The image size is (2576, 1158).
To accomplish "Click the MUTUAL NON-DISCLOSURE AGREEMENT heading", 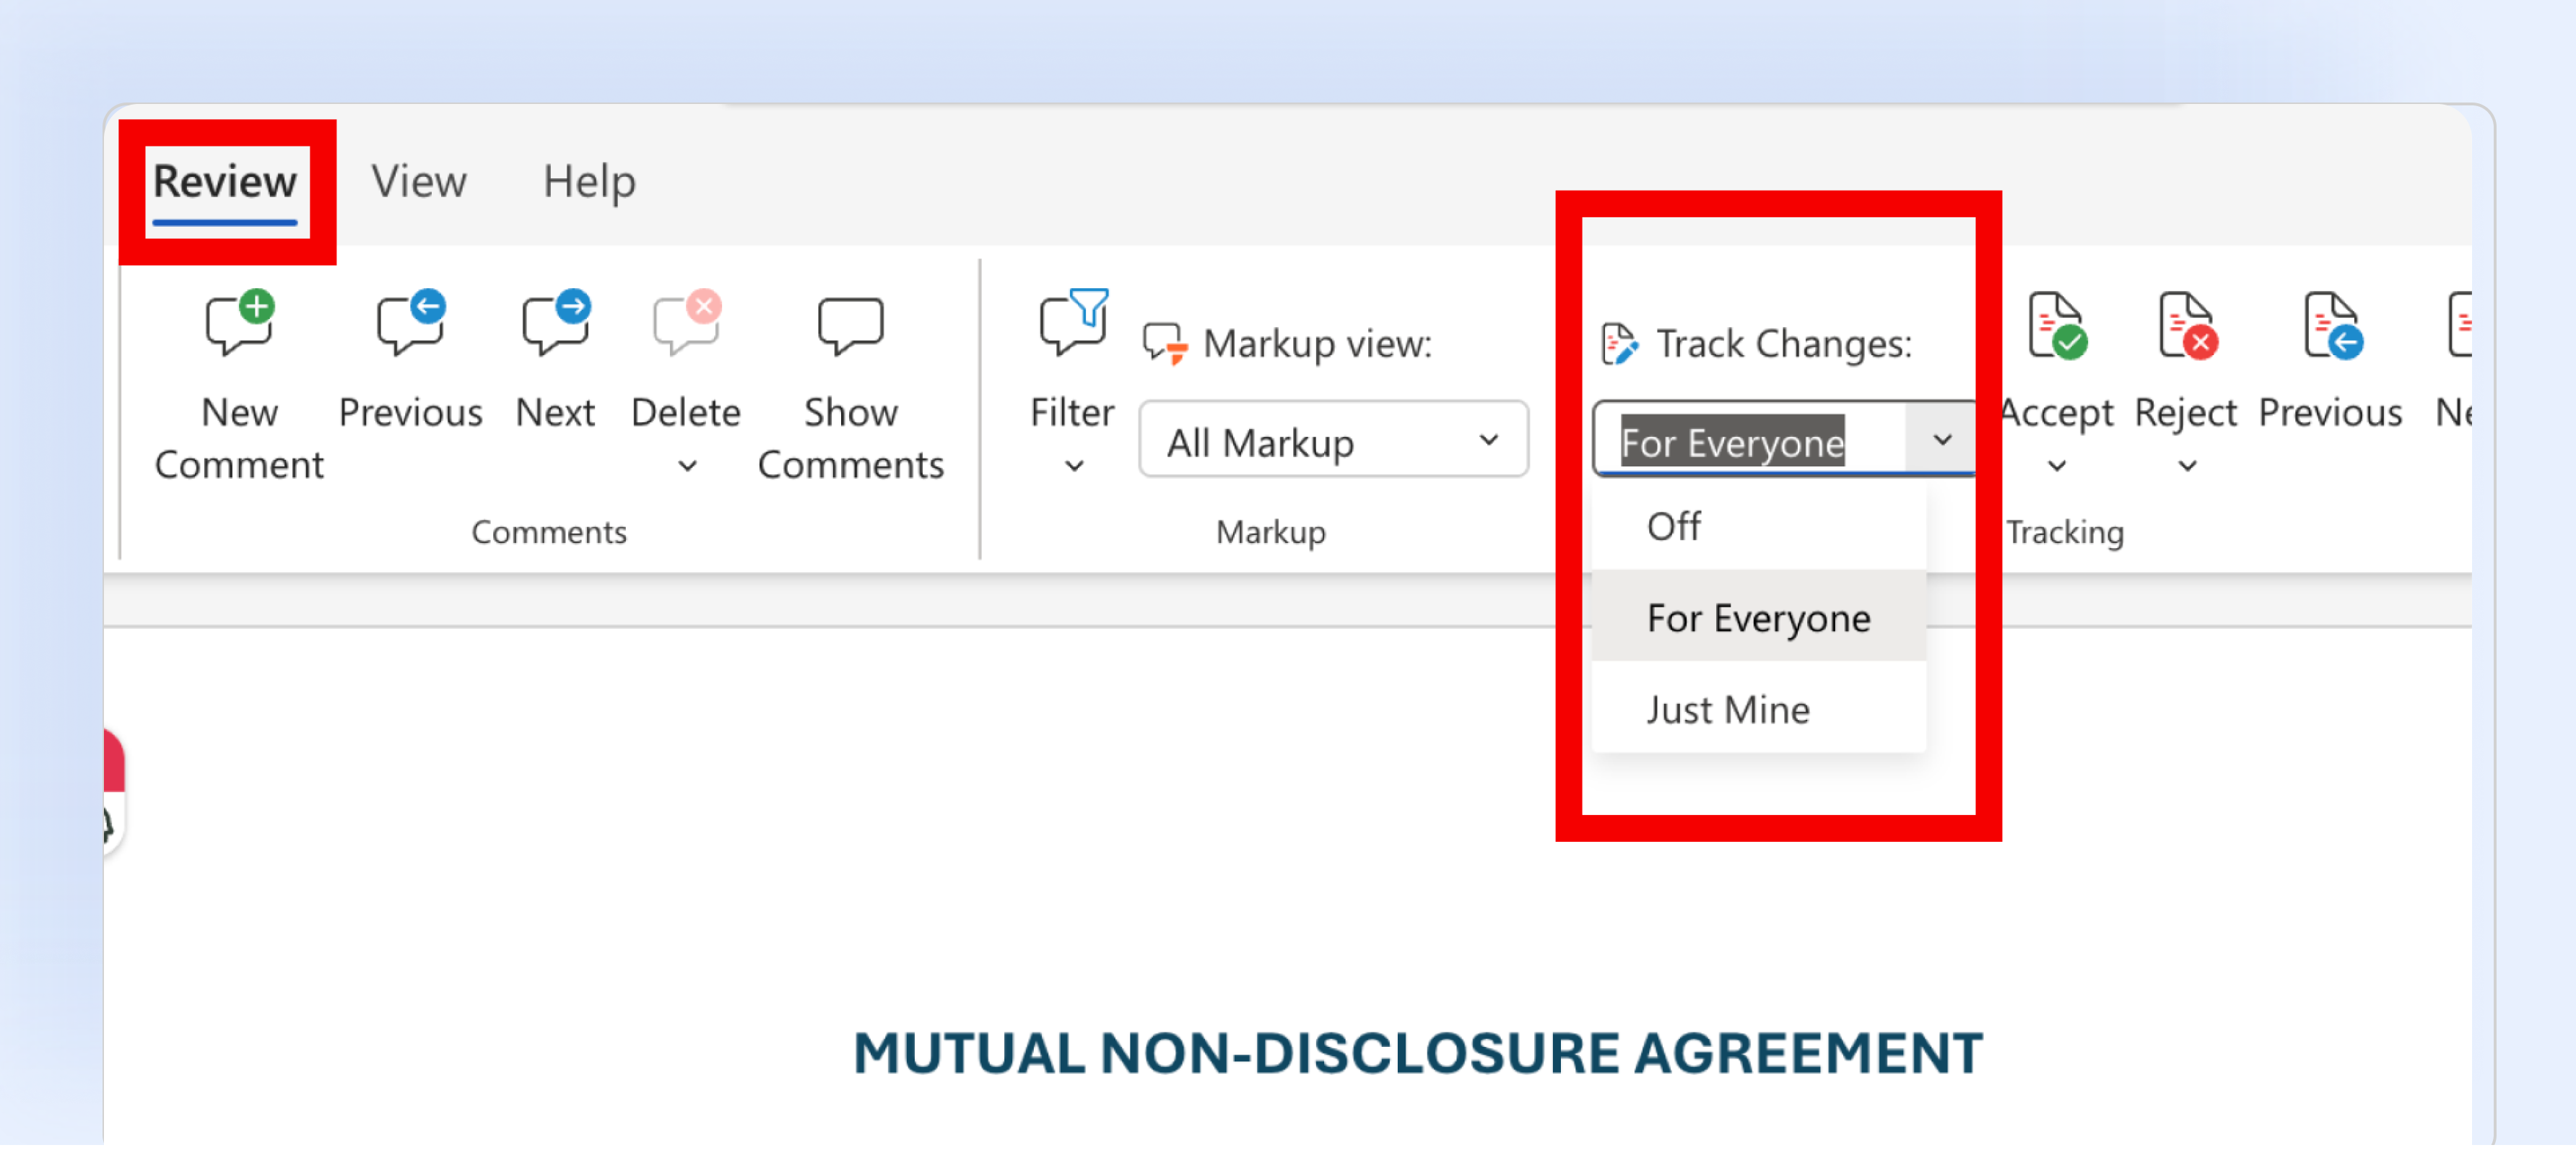I will [1417, 1052].
